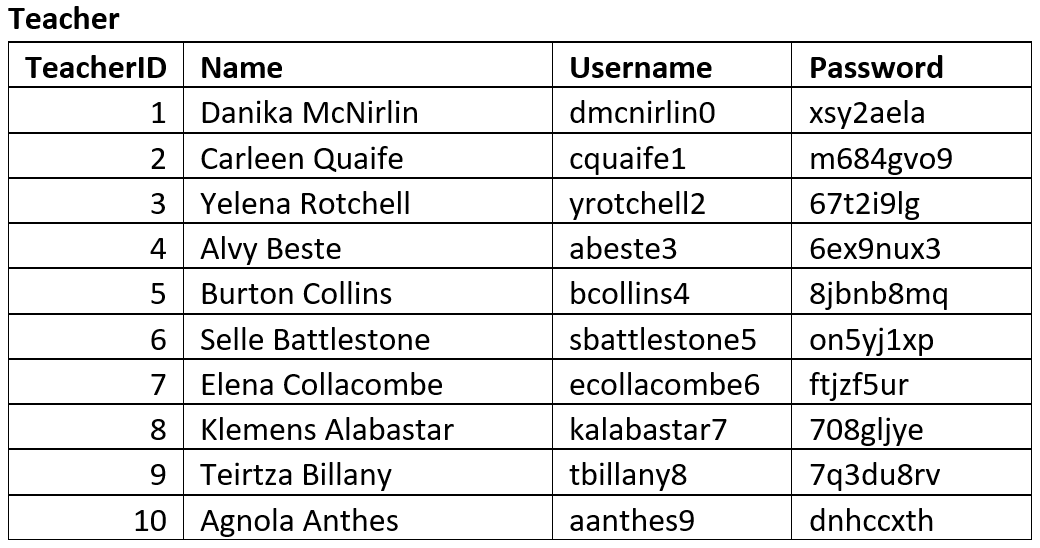
Task: Select the bcollins4 username cell
Action: click(x=629, y=294)
